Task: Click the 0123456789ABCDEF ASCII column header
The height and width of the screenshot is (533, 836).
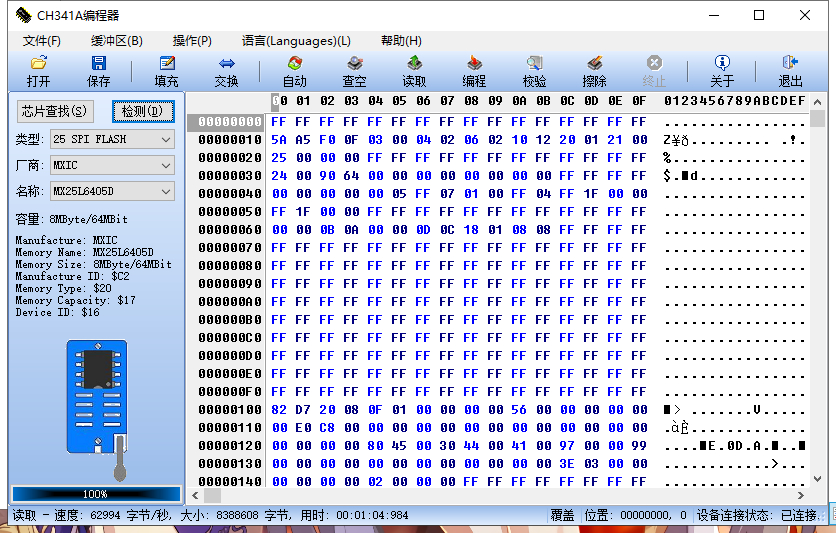Action: point(734,101)
